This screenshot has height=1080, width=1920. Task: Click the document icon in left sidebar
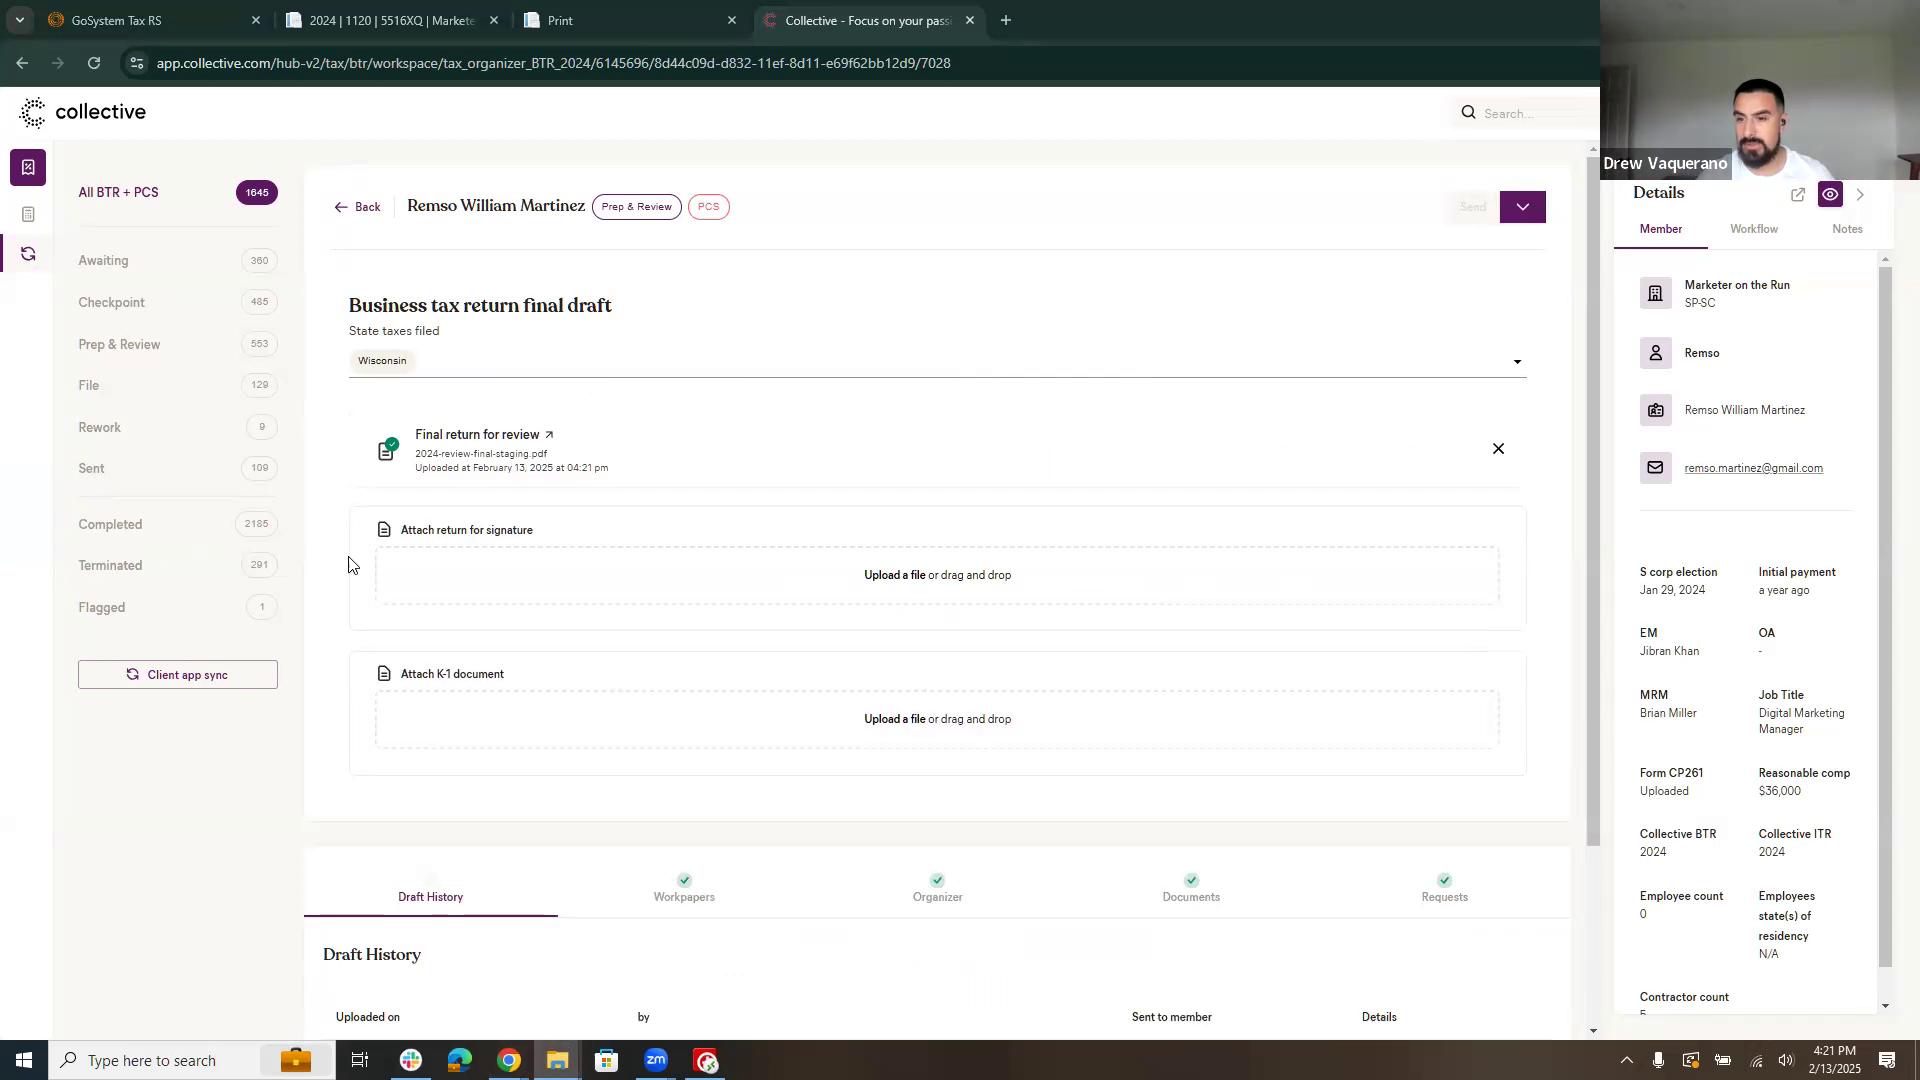click(28, 214)
